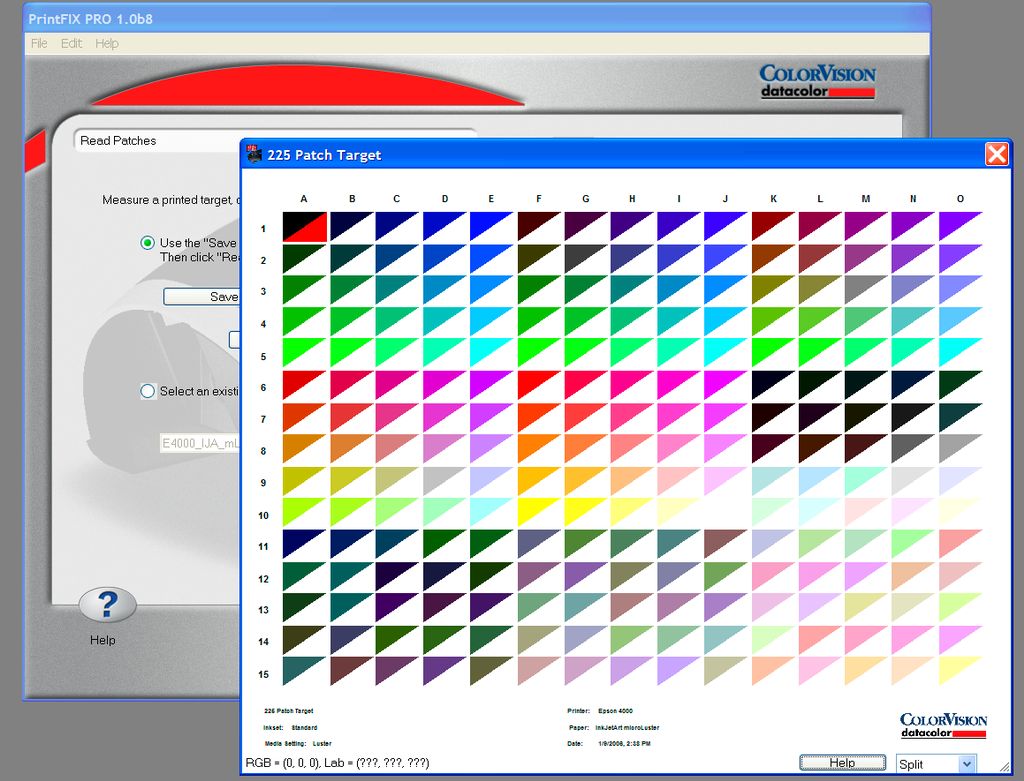
Task: Select patch H13 dusty rose
Action: 633,607
